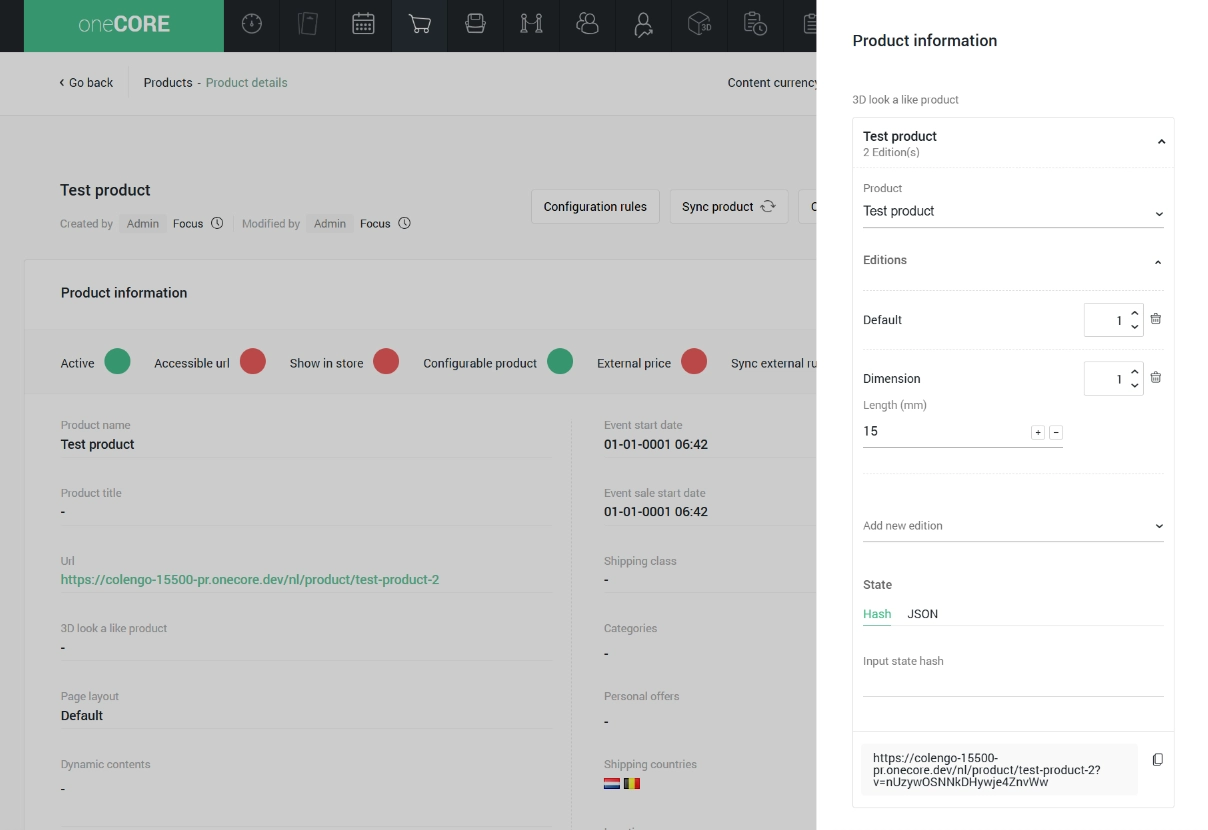1208x830 pixels.
Task: Click the Product details breadcrumb
Action: (x=246, y=83)
